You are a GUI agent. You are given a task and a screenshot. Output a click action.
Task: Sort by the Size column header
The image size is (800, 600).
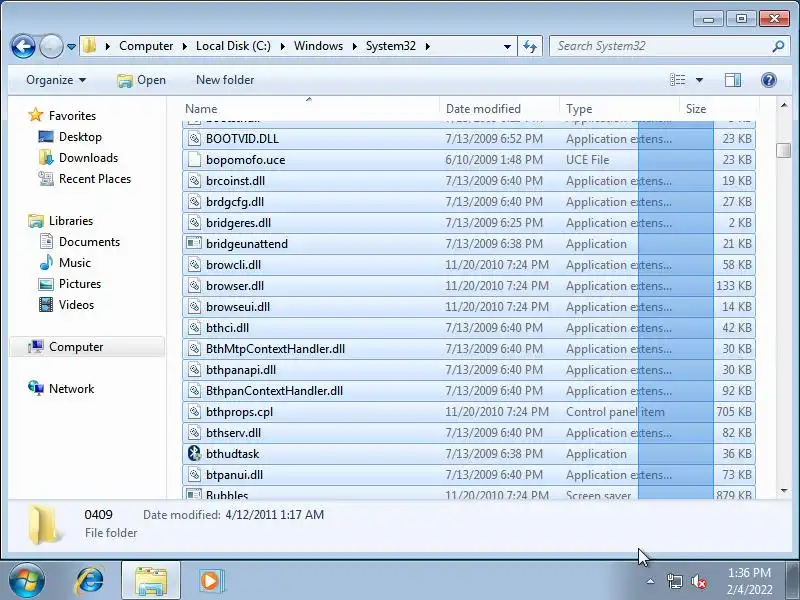point(719,108)
